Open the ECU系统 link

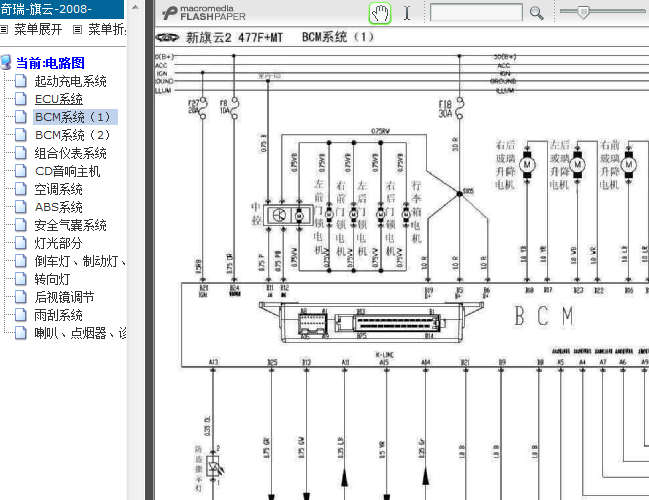click(x=59, y=99)
